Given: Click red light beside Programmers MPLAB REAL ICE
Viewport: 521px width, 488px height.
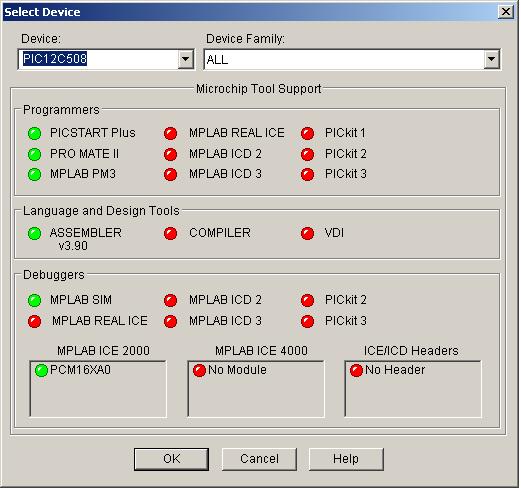Looking at the screenshot, I should (170, 133).
